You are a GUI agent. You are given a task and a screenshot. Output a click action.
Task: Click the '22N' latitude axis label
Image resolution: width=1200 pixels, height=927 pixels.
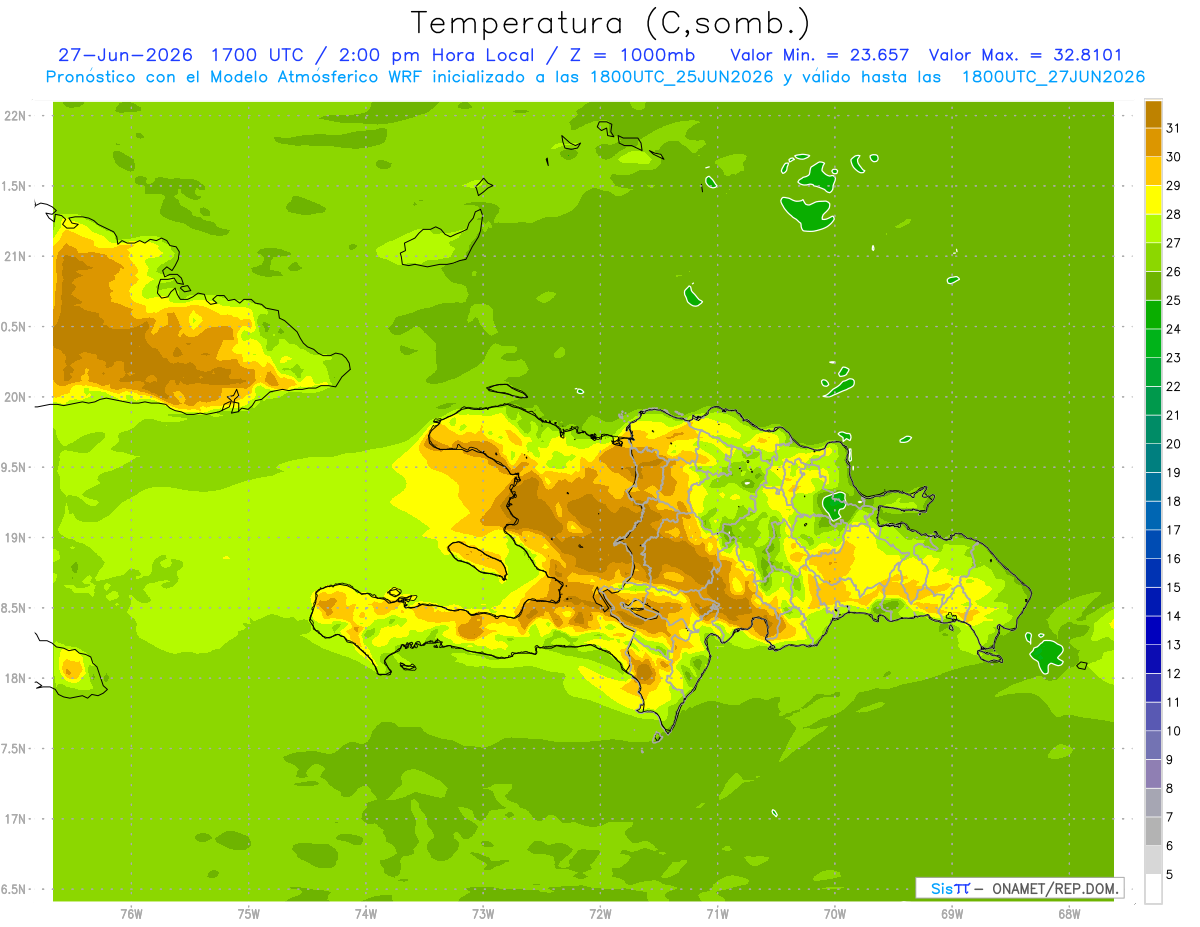point(14,116)
